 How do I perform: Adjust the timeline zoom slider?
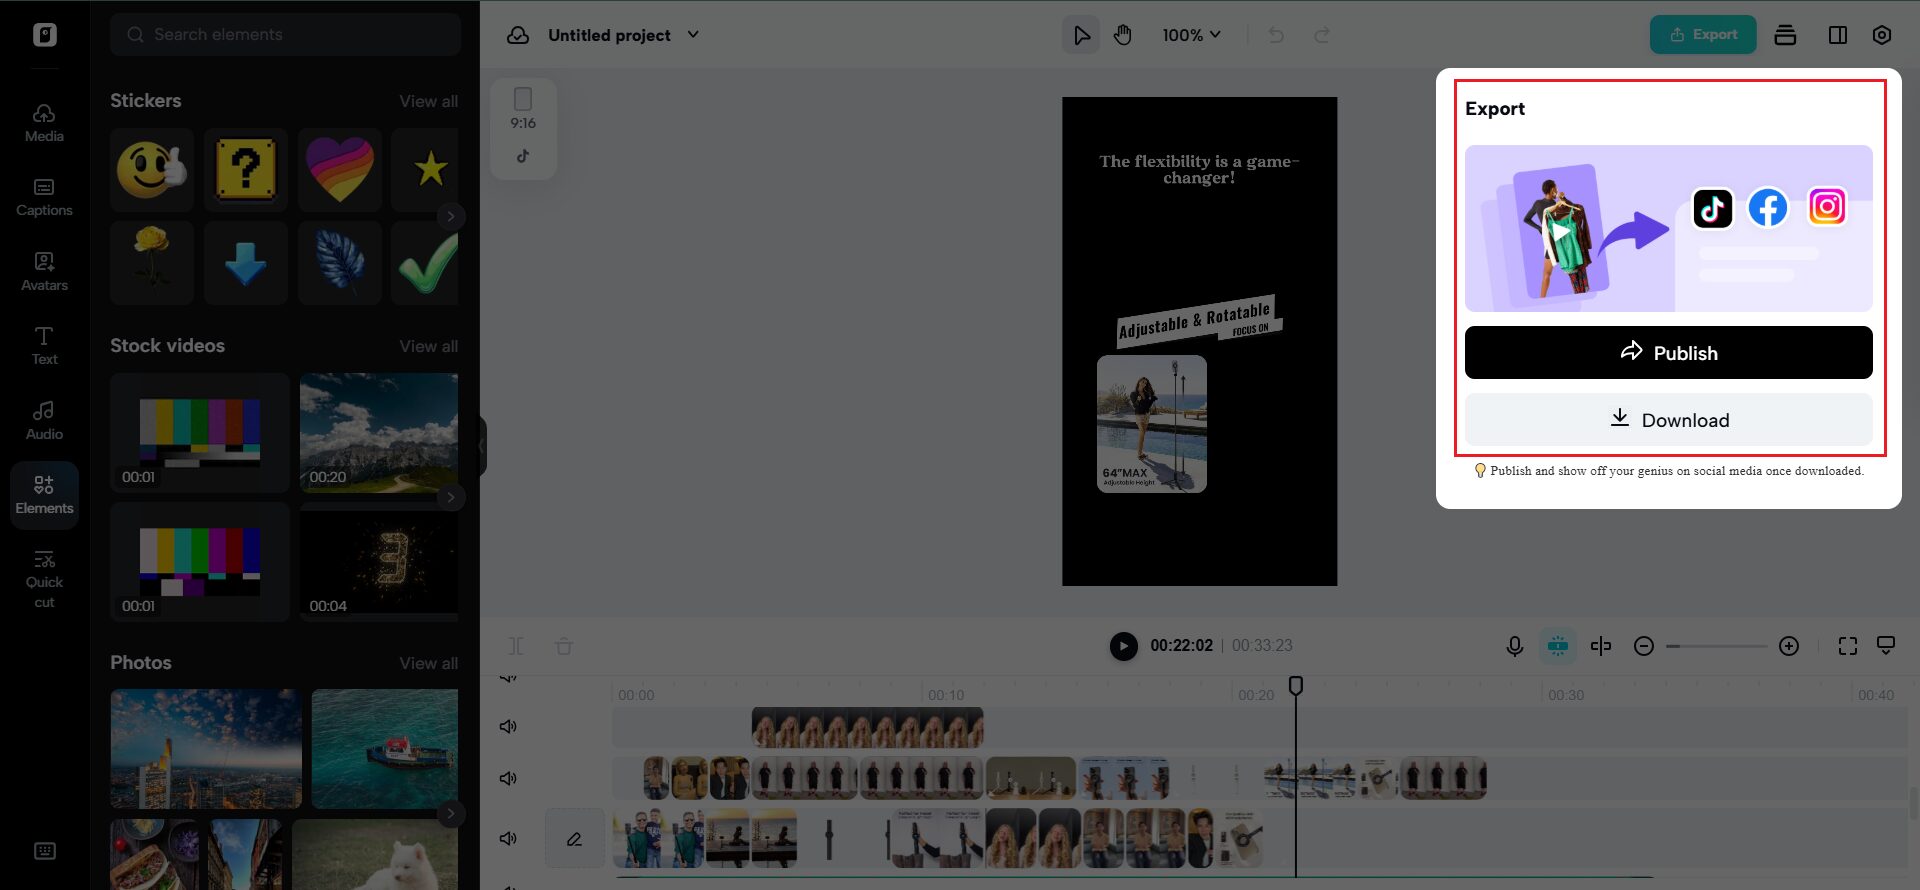pyautogui.click(x=1717, y=646)
